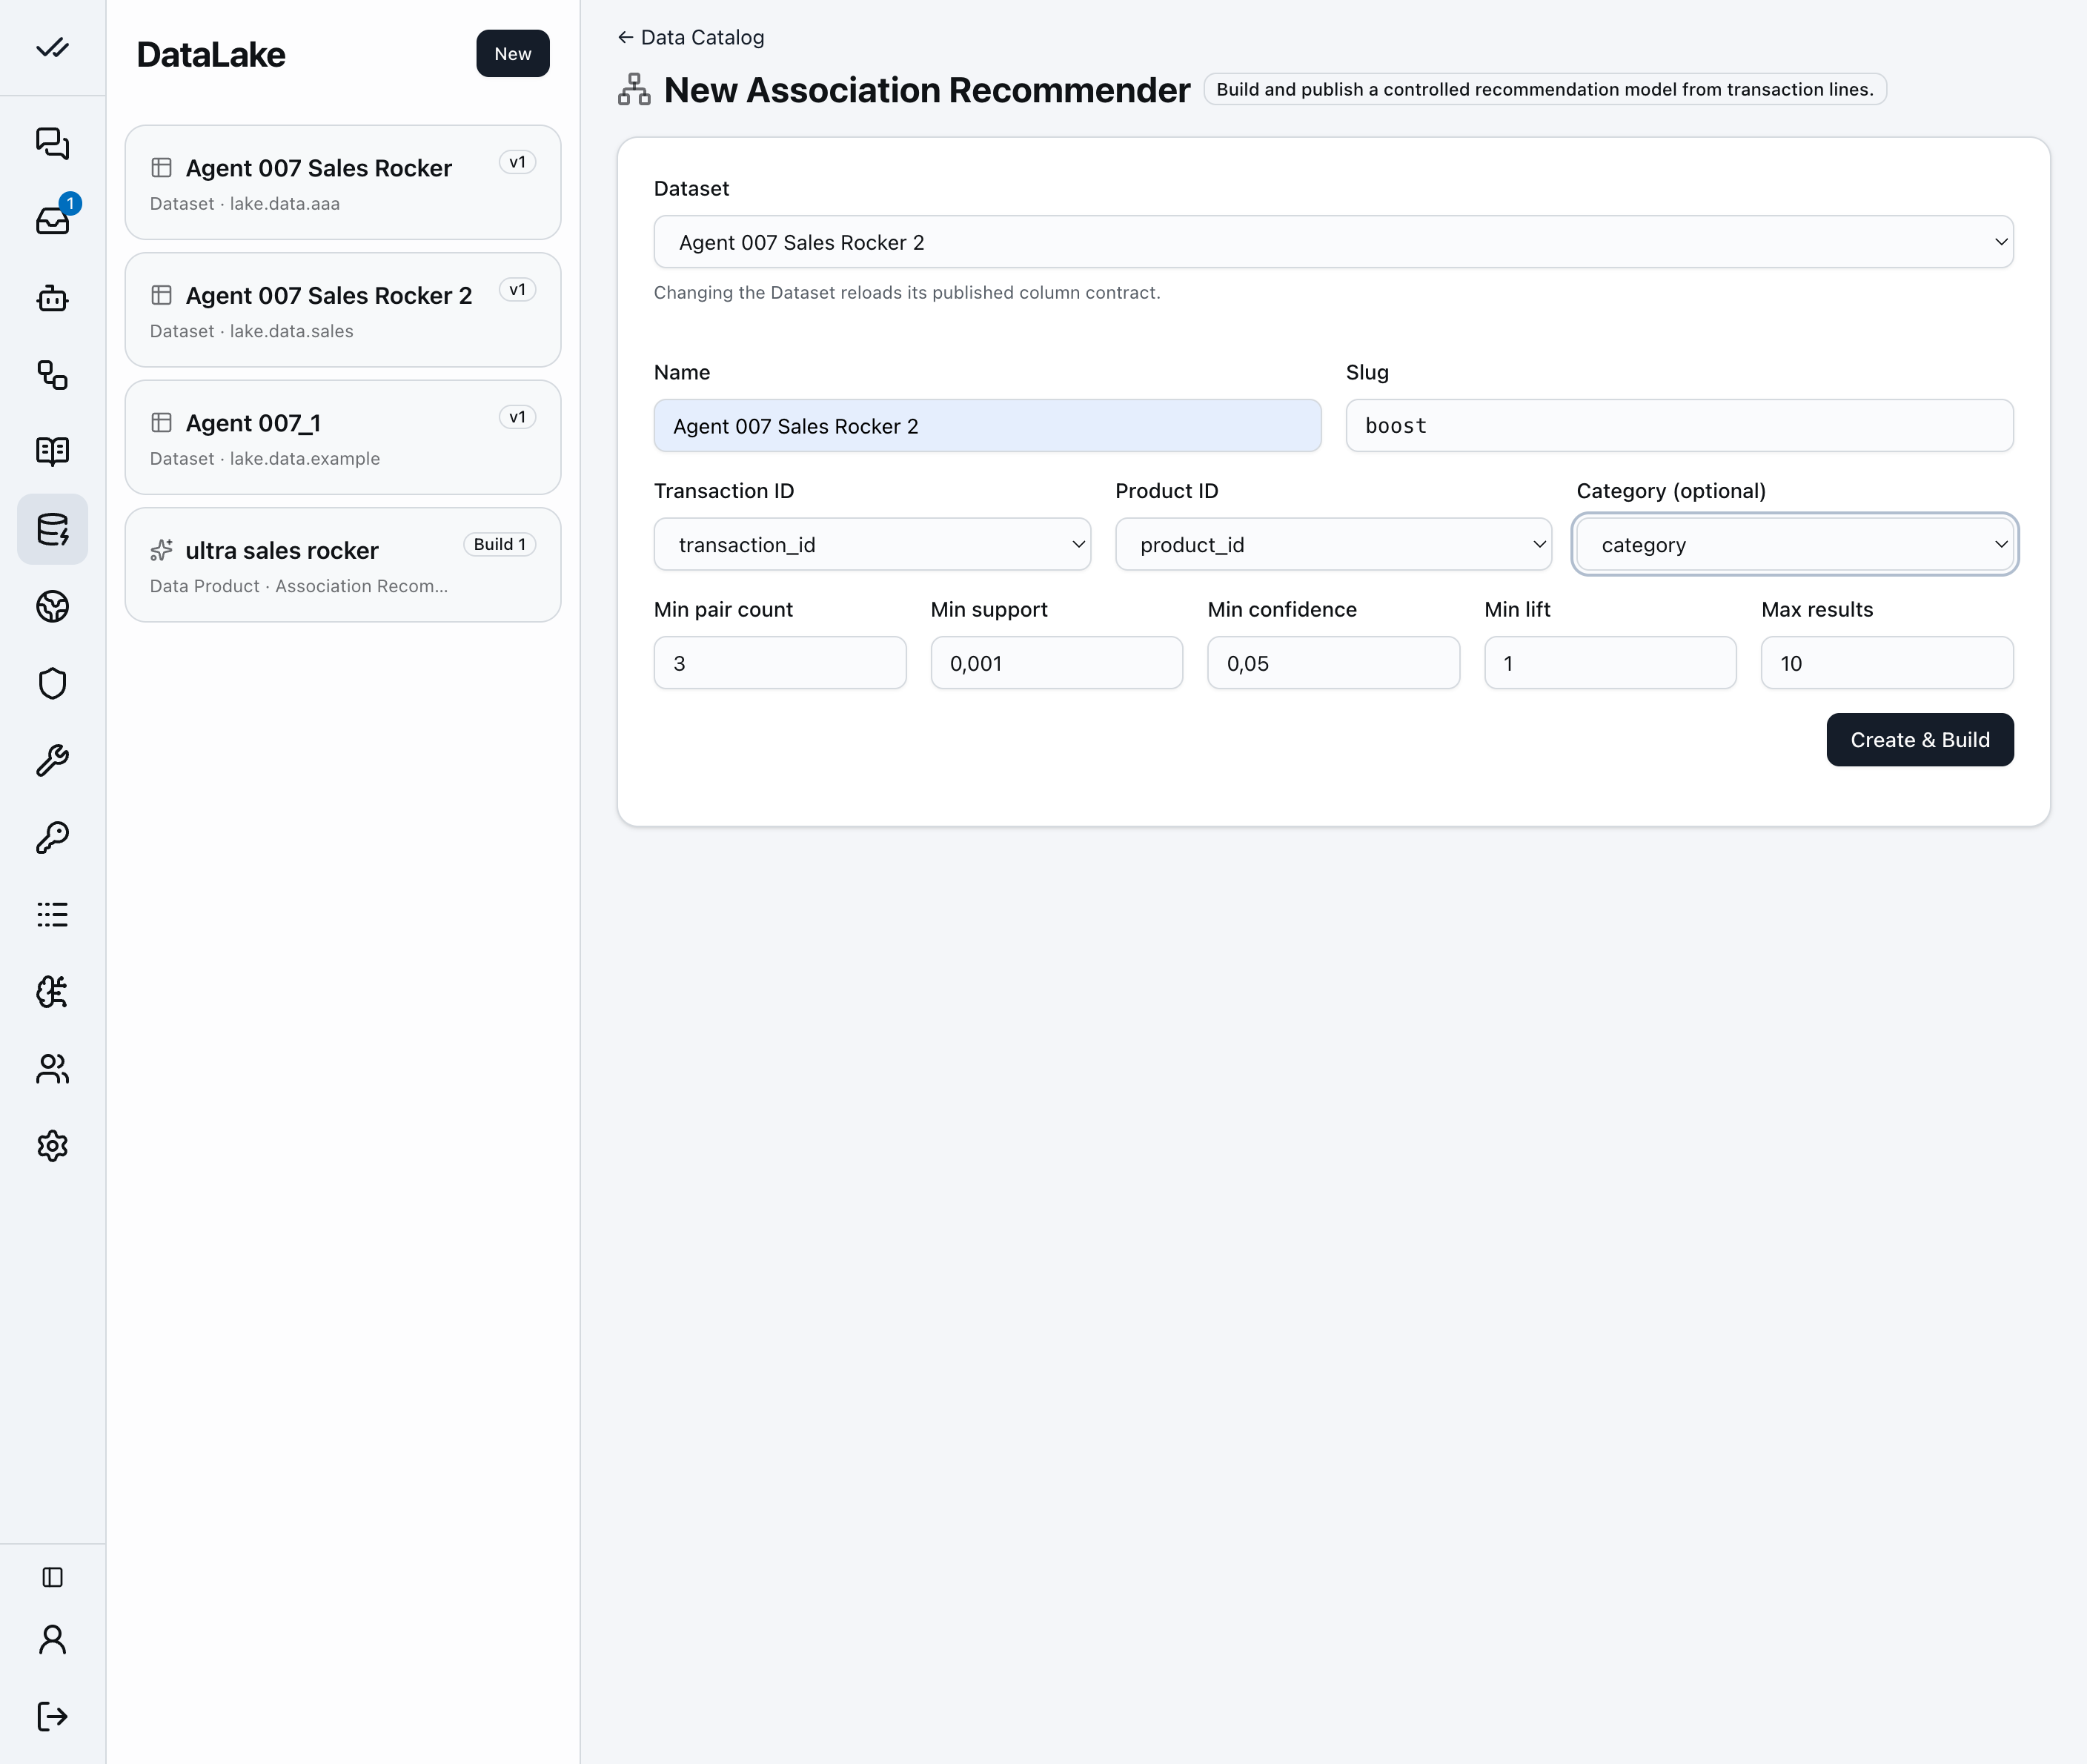Go back via Data Catalog link
The image size is (2087, 1764).
(x=691, y=37)
